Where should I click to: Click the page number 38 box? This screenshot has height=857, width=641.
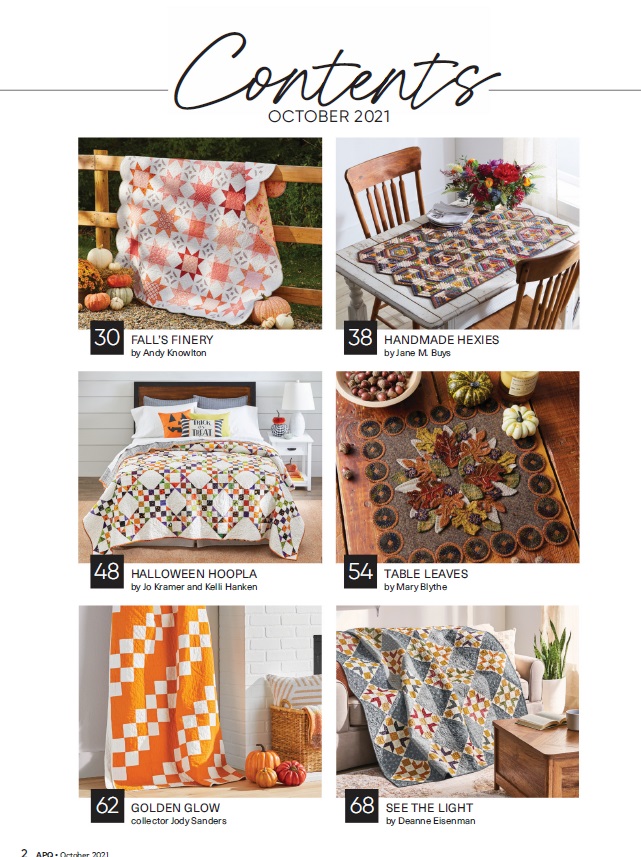[x=361, y=338]
